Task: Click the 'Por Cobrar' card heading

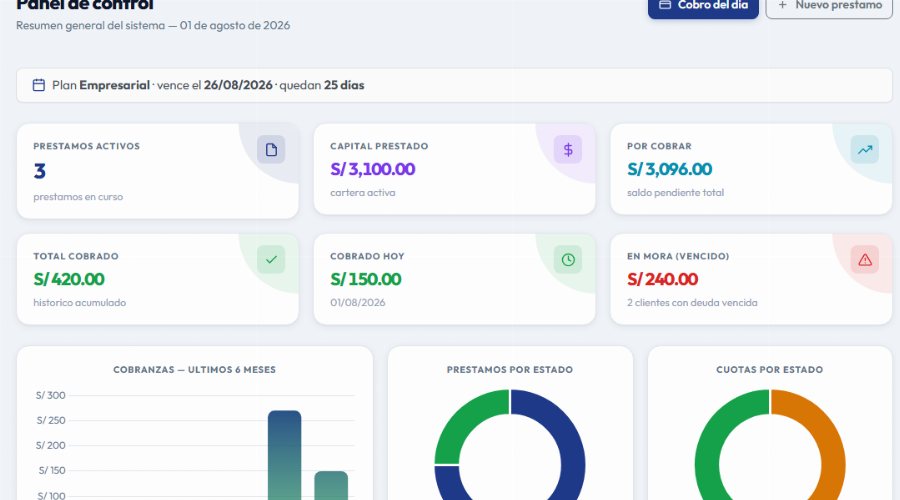Action: 659,146
